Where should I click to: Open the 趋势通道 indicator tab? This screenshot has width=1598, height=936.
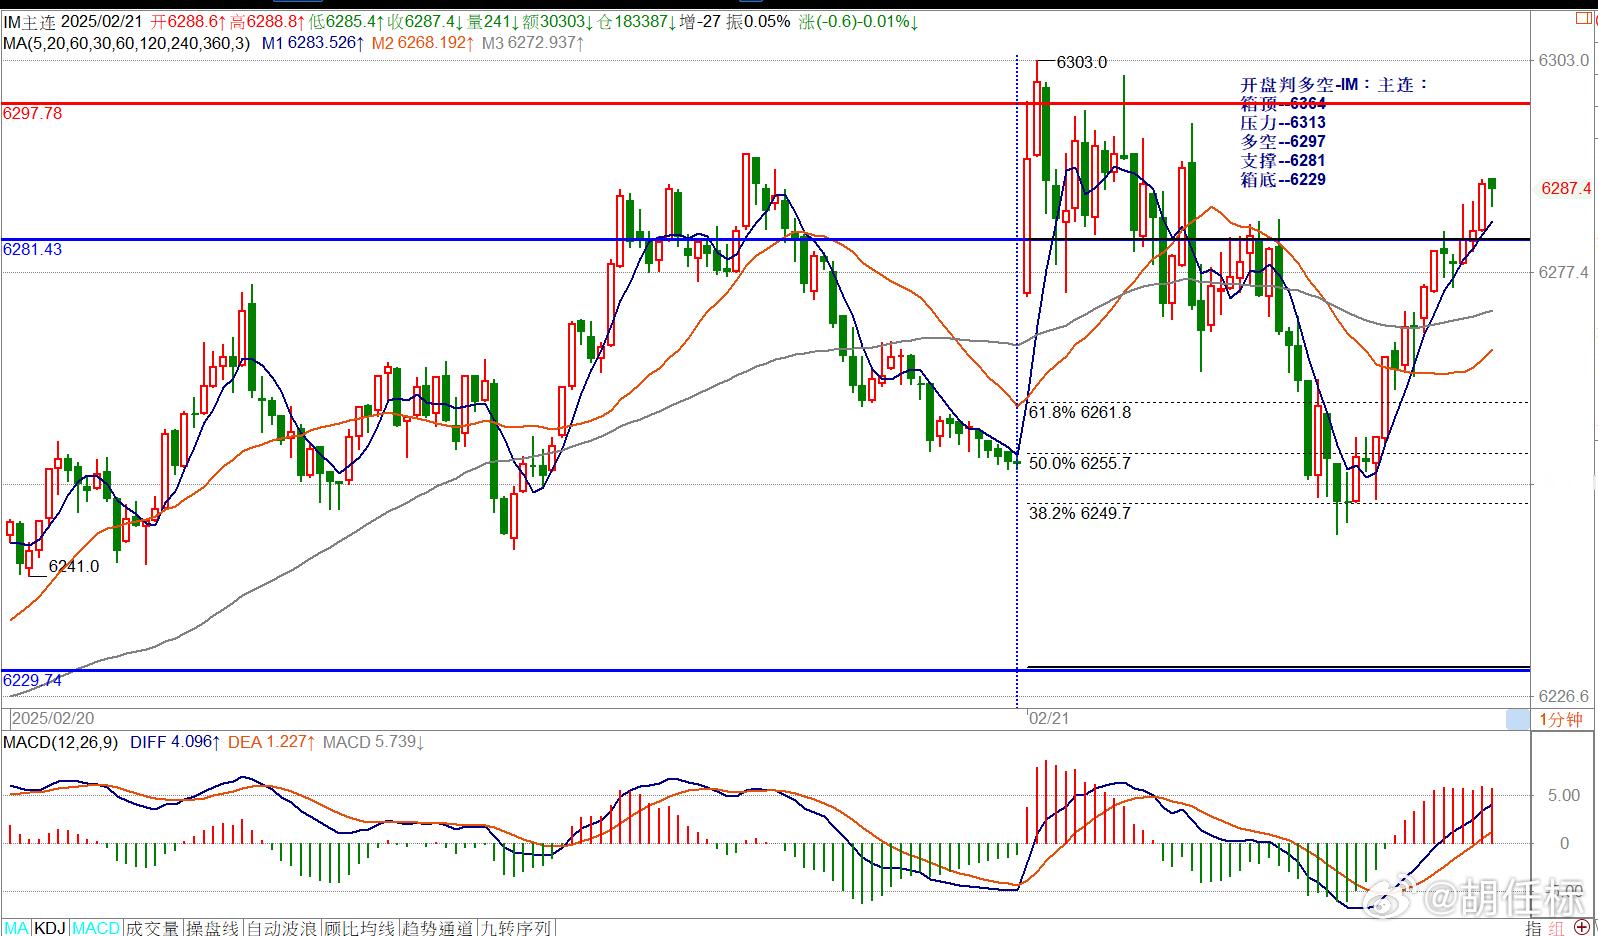coord(438,928)
